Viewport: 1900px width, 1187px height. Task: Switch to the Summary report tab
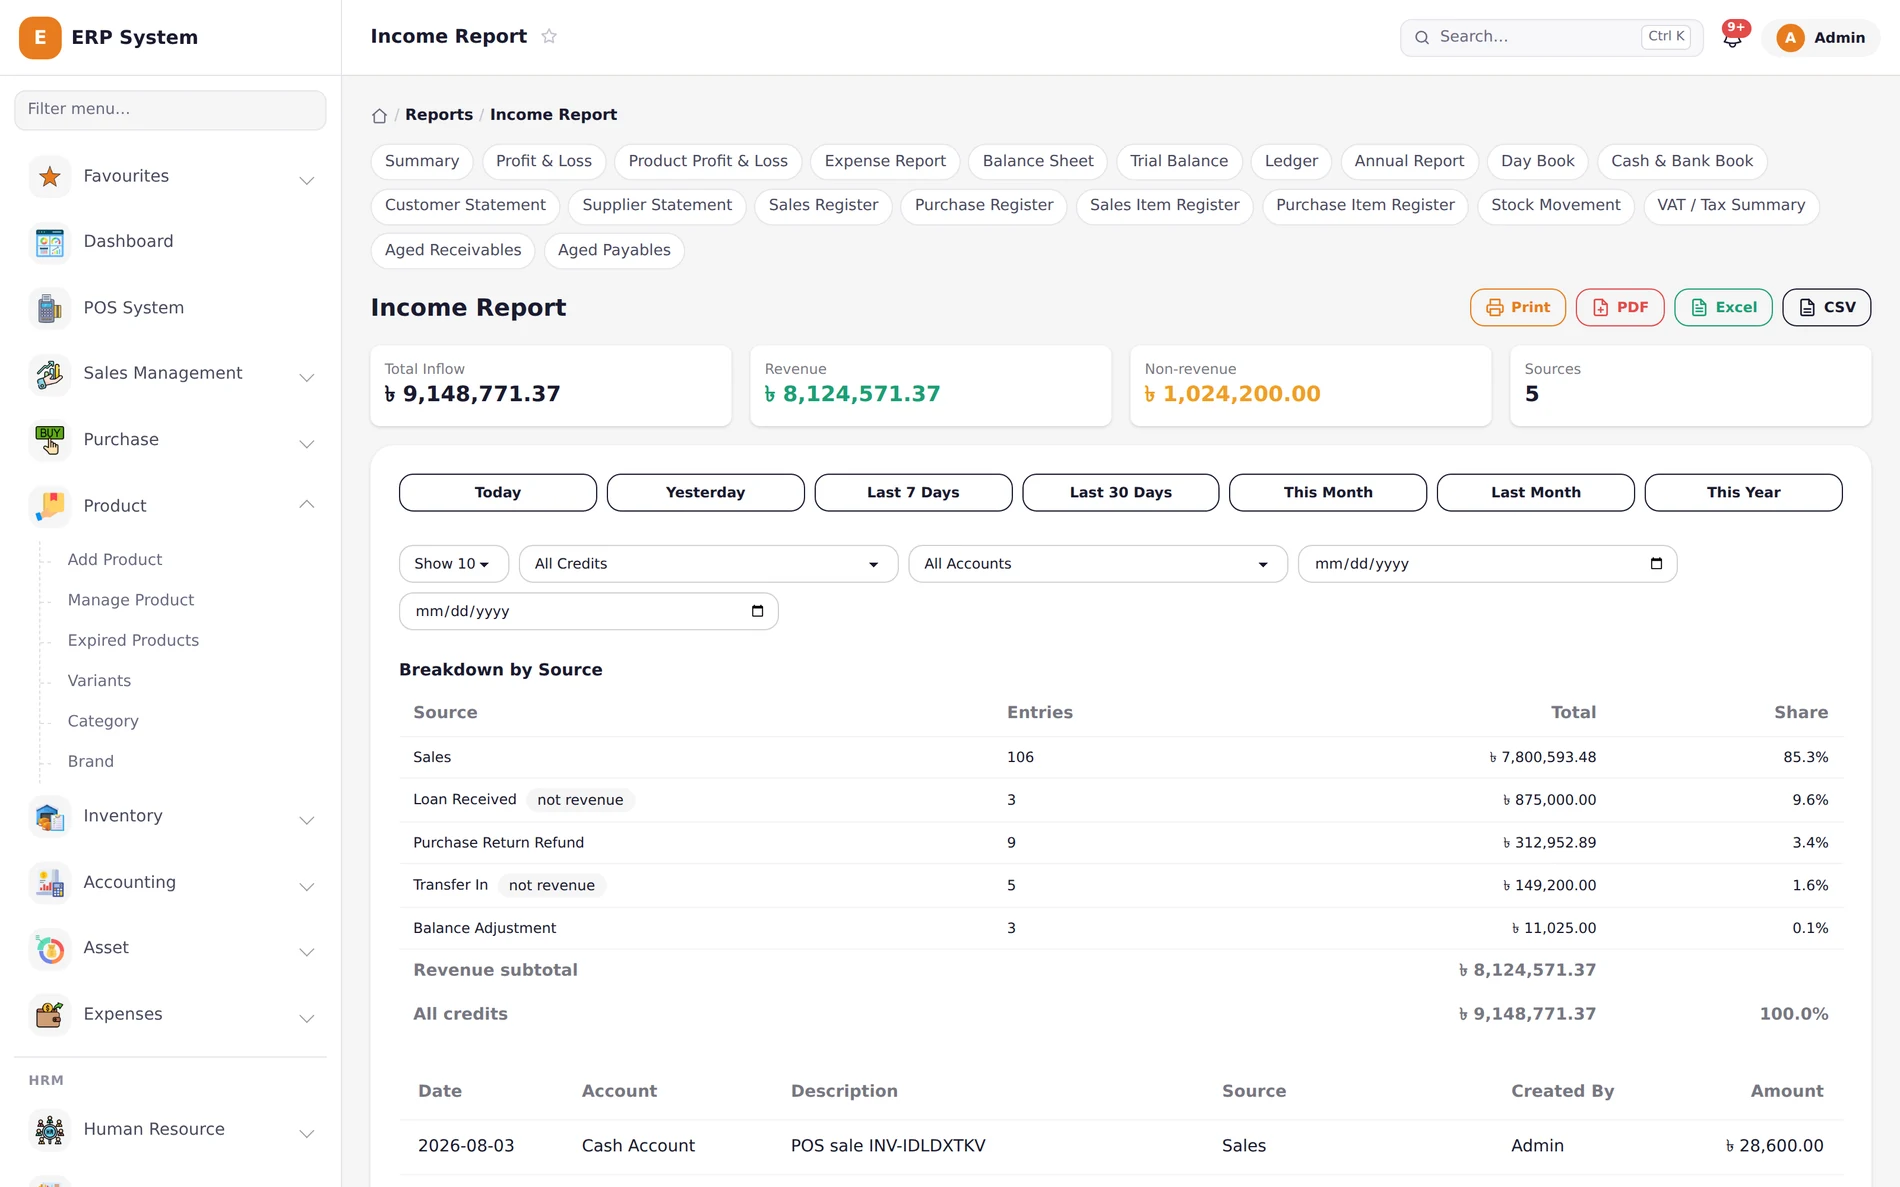[x=422, y=161]
